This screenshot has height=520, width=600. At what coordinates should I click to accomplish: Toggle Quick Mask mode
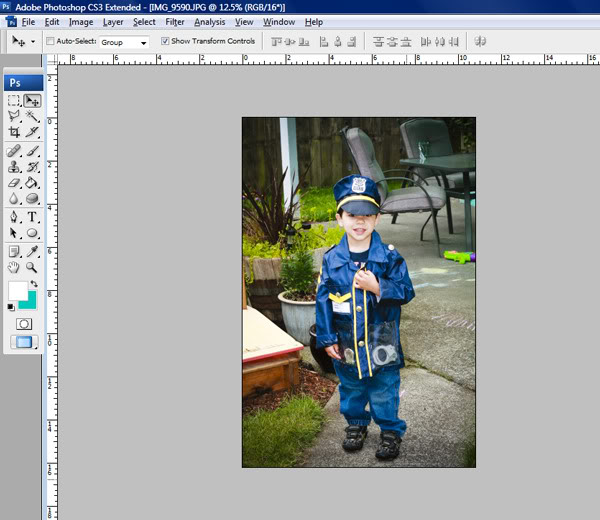pos(23,324)
